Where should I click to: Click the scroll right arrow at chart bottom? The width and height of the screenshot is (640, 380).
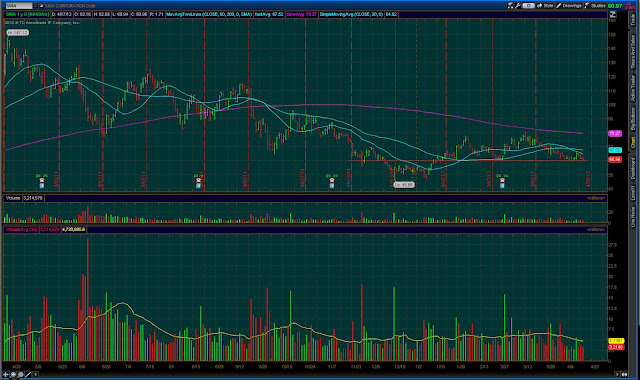[x=617, y=374]
